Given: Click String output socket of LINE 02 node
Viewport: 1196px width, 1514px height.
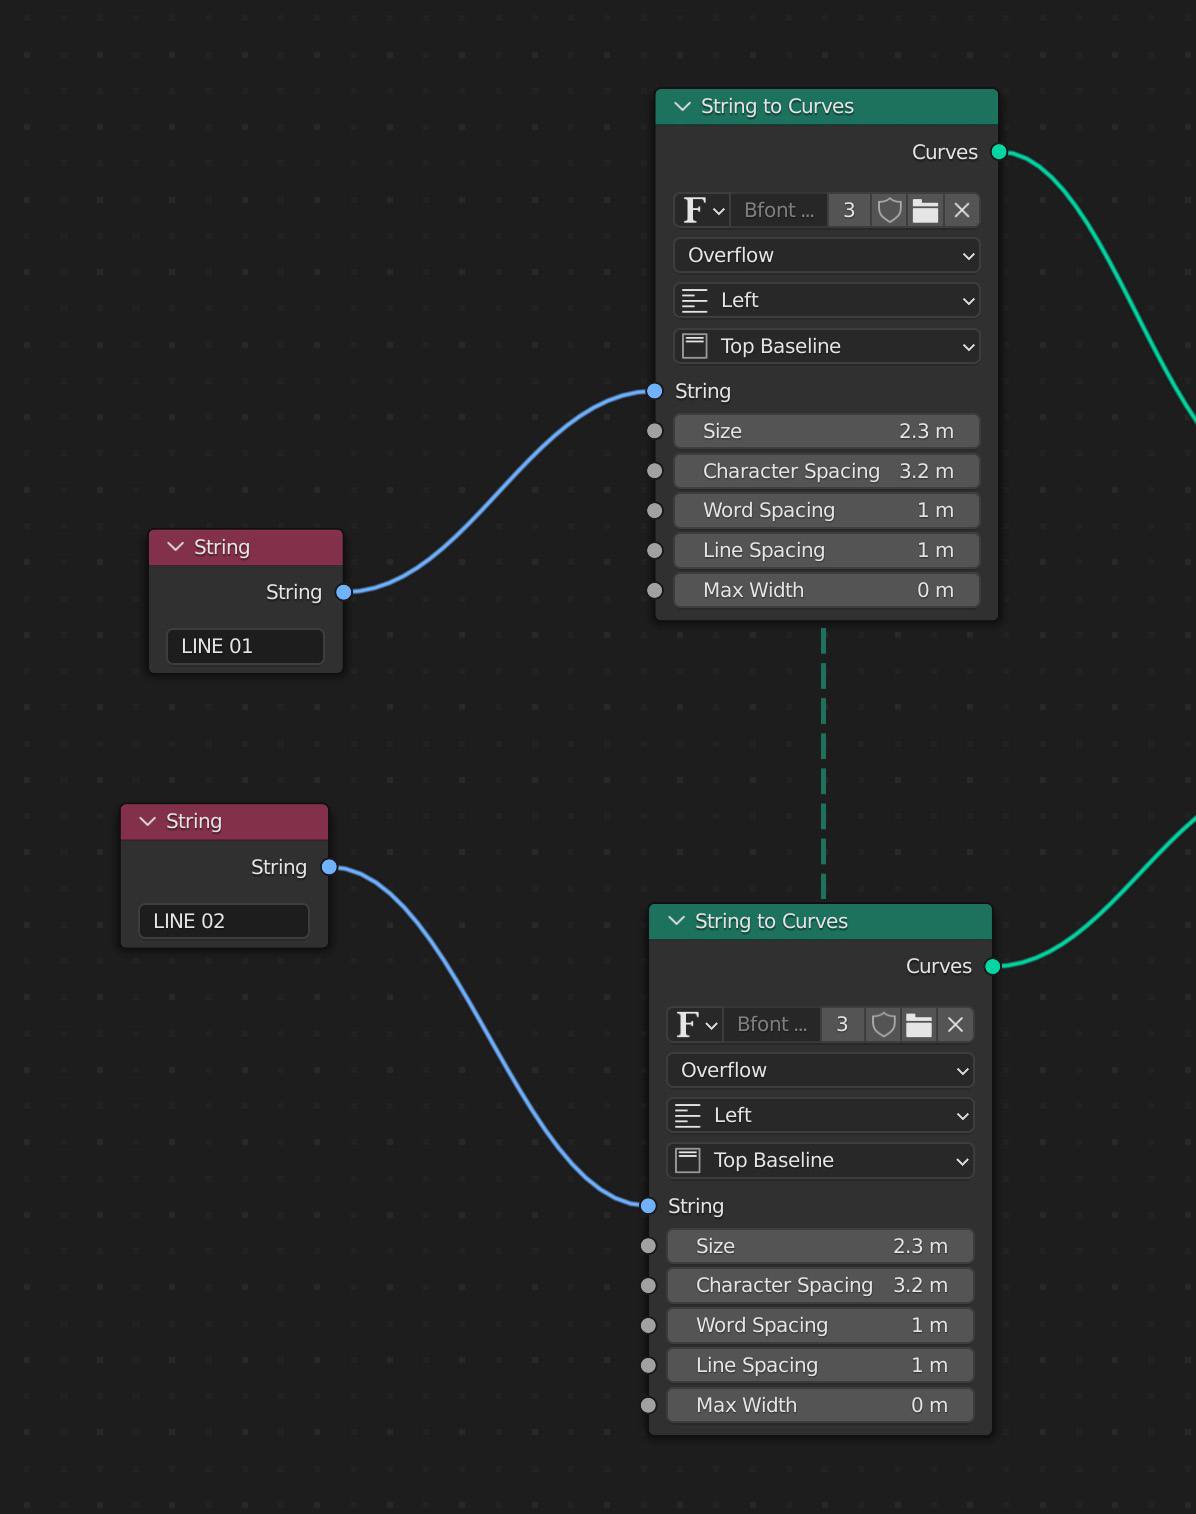Looking at the screenshot, I should tap(329, 867).
